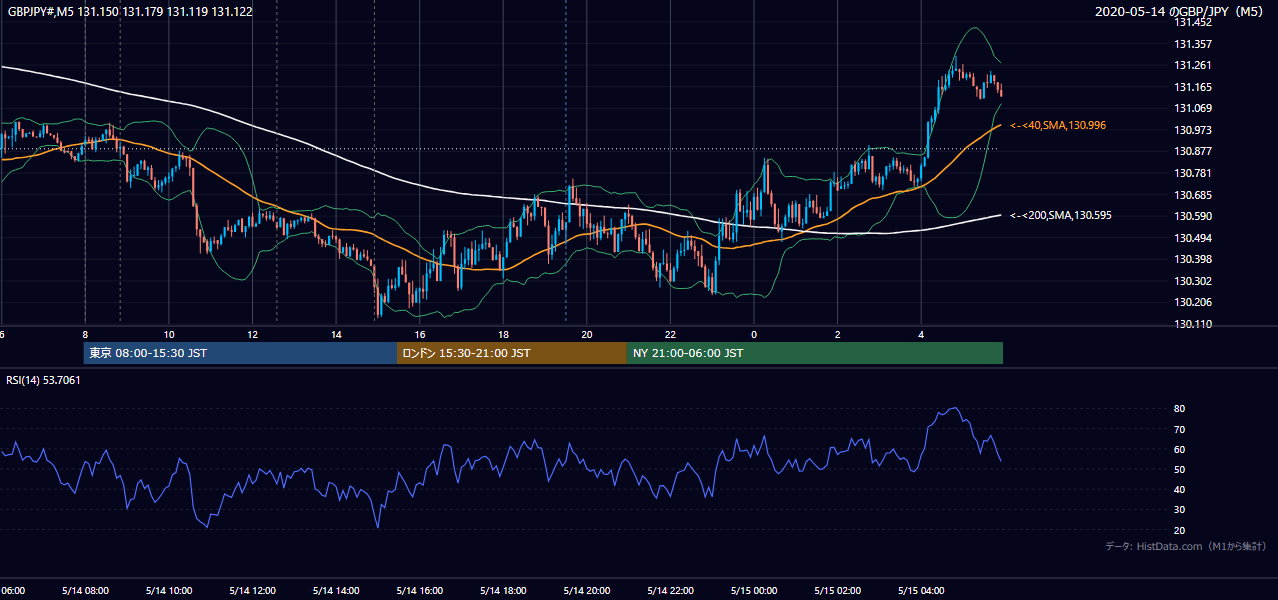Click hour label 18 under the price chart
This screenshot has width=1278, height=600.
tap(504, 334)
